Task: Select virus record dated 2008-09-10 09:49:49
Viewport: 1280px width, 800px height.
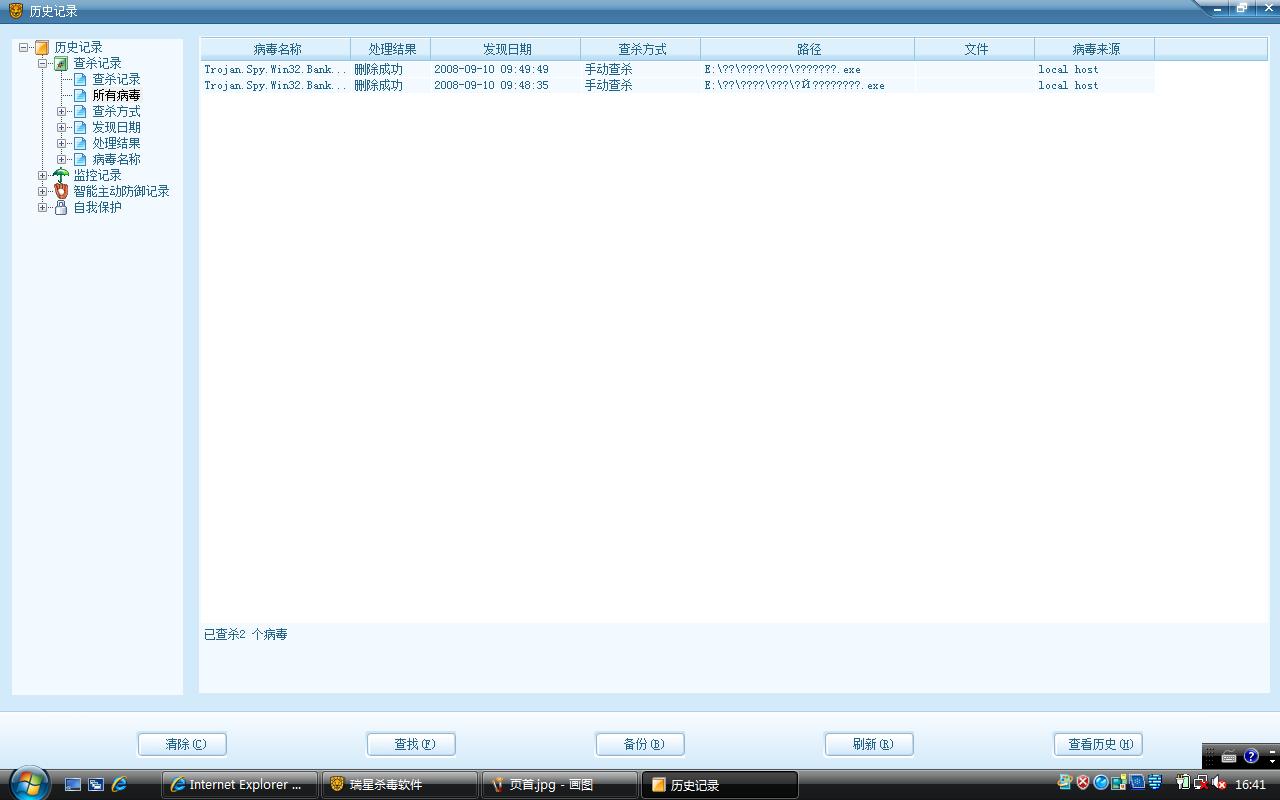Action: [677, 69]
